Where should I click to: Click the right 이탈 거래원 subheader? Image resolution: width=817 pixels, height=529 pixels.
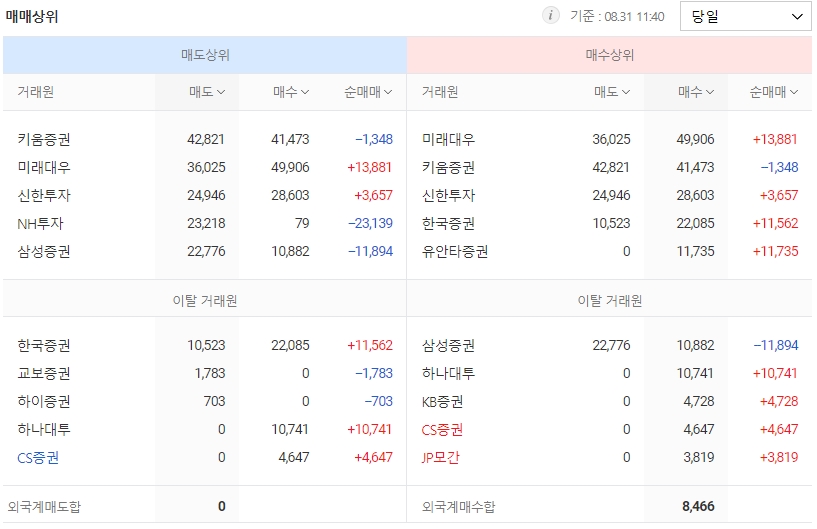pos(610,301)
